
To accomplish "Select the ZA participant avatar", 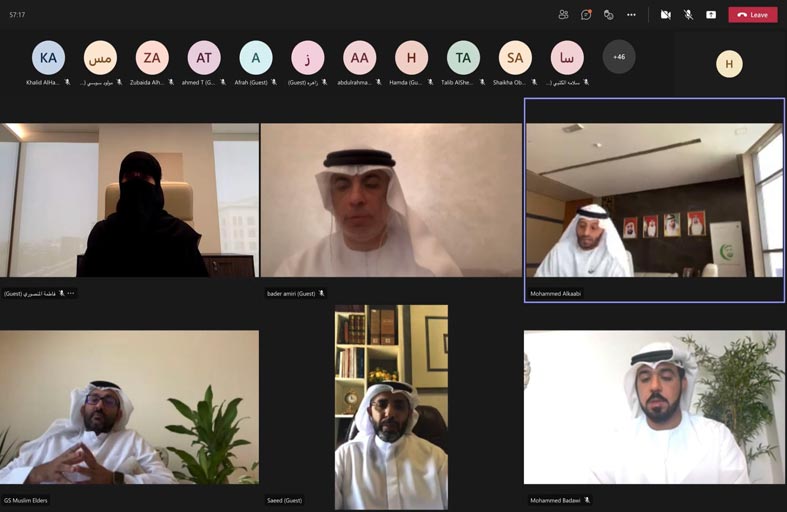I will (152, 58).
